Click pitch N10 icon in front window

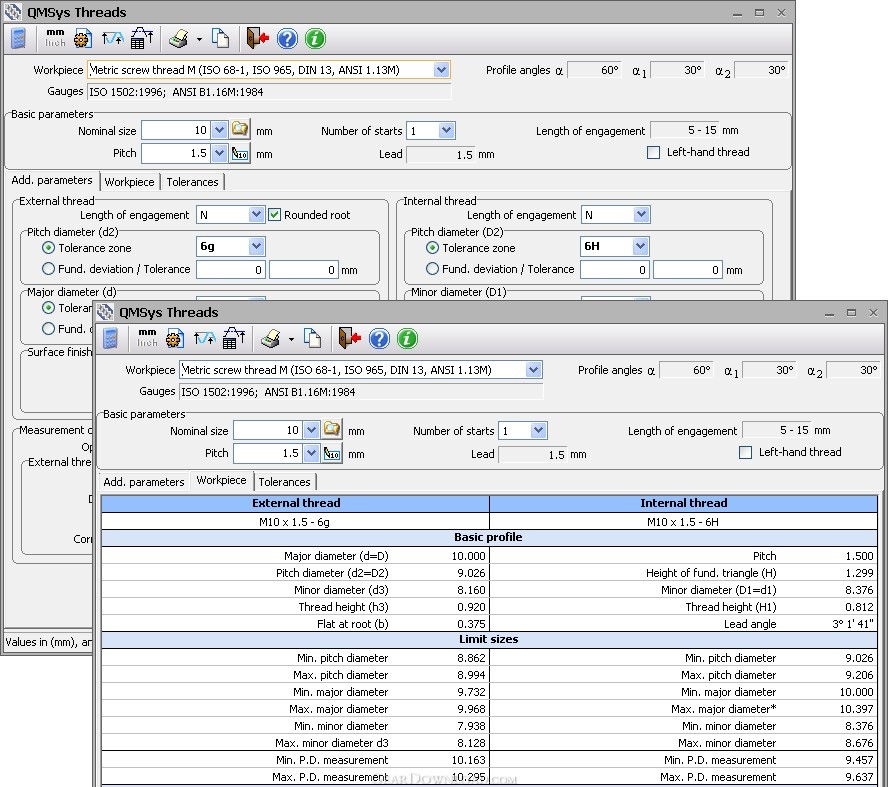pyautogui.click(x=332, y=454)
